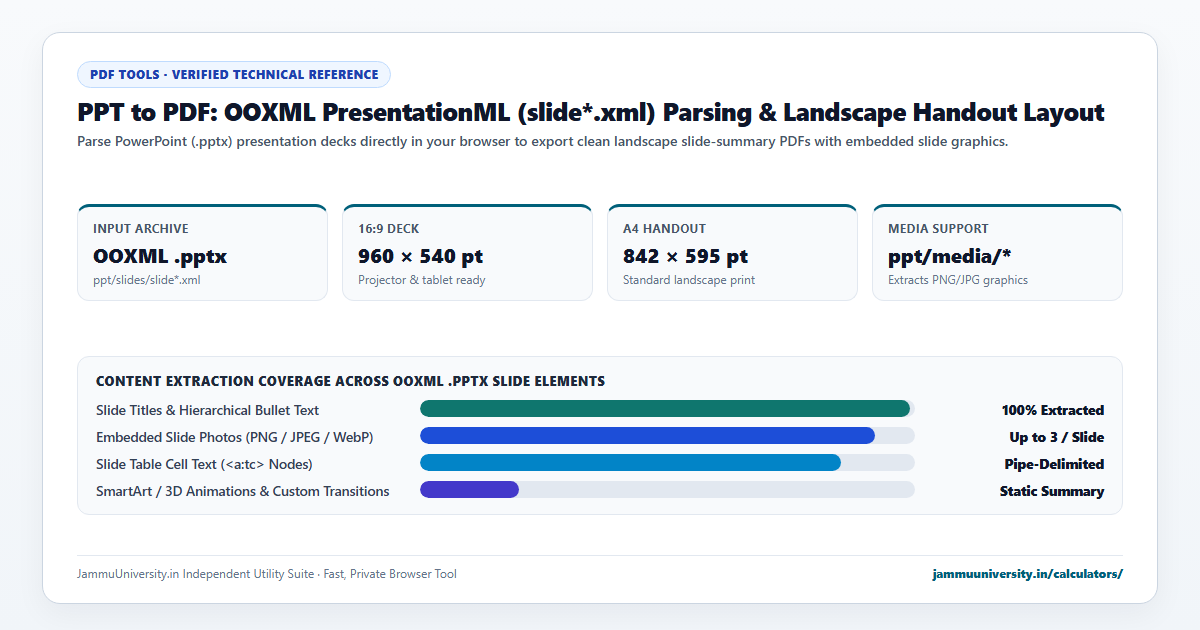Select the Input Archive OOXML .pptx card
Viewport: 1200px width, 630px height.
point(202,252)
